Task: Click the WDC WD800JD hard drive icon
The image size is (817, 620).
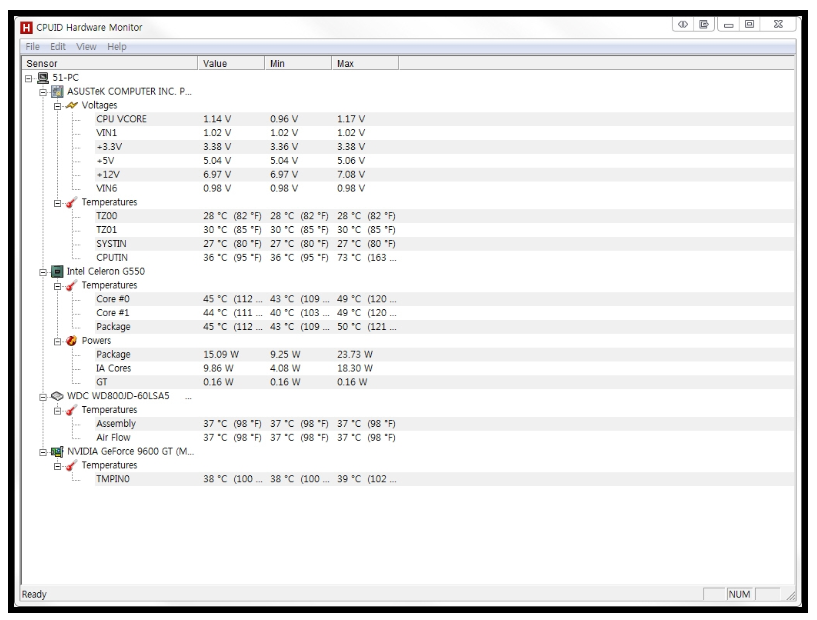Action: click(x=57, y=396)
